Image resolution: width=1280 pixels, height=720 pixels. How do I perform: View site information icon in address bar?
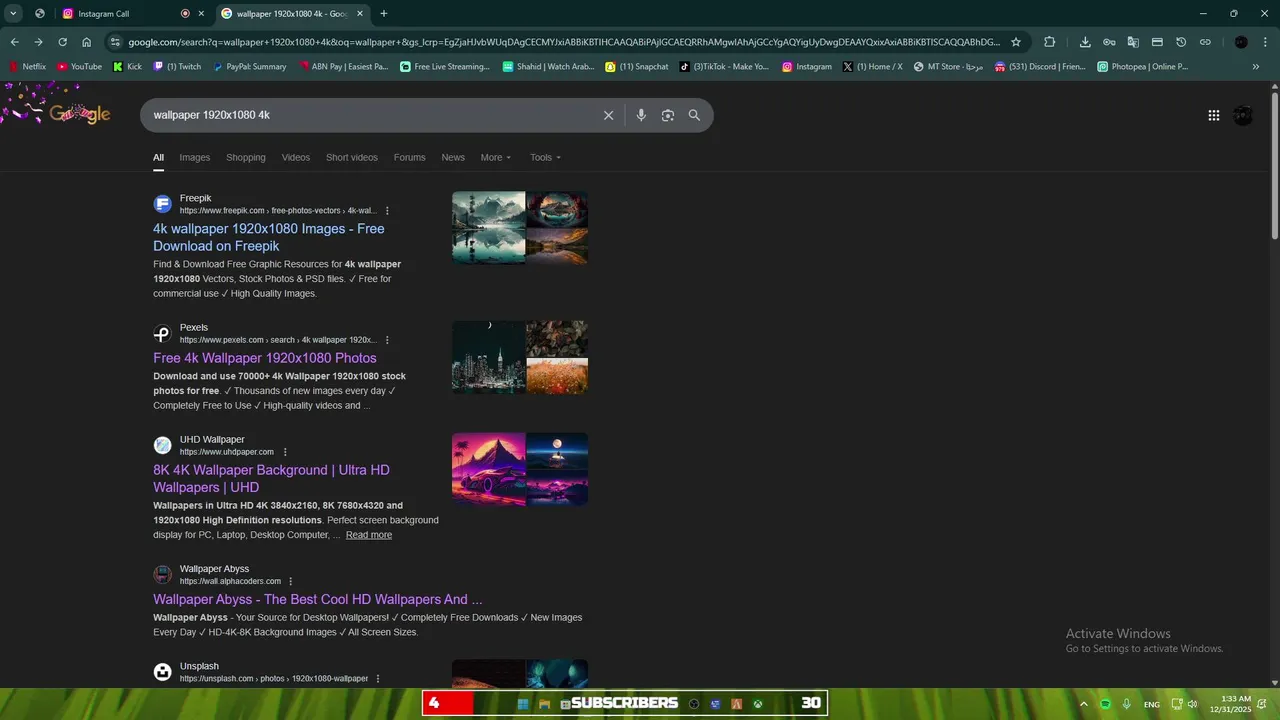click(115, 42)
